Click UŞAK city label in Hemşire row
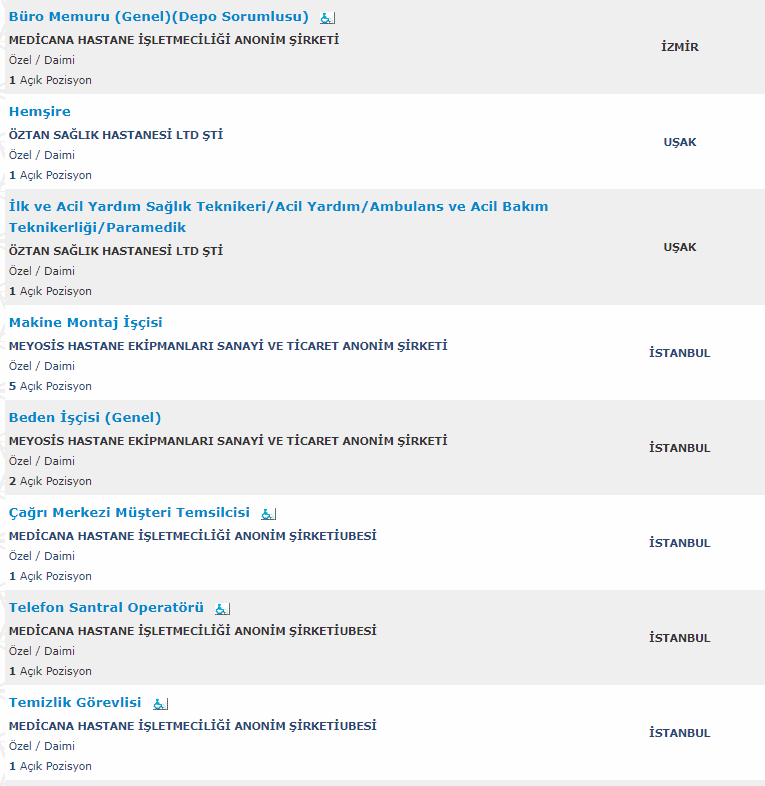 tap(680, 142)
